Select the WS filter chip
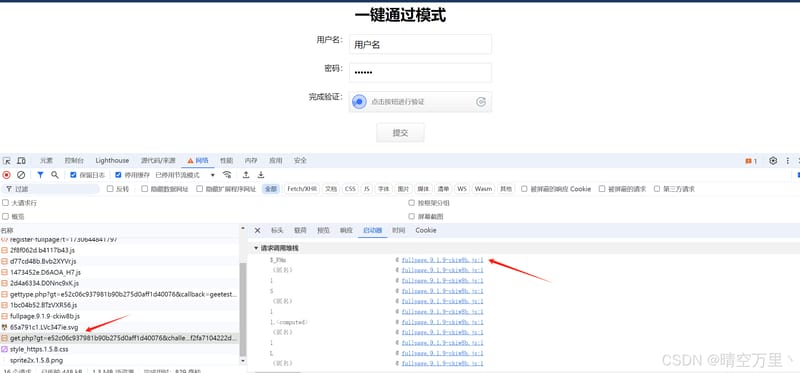This screenshot has height=373, width=800. [x=462, y=189]
